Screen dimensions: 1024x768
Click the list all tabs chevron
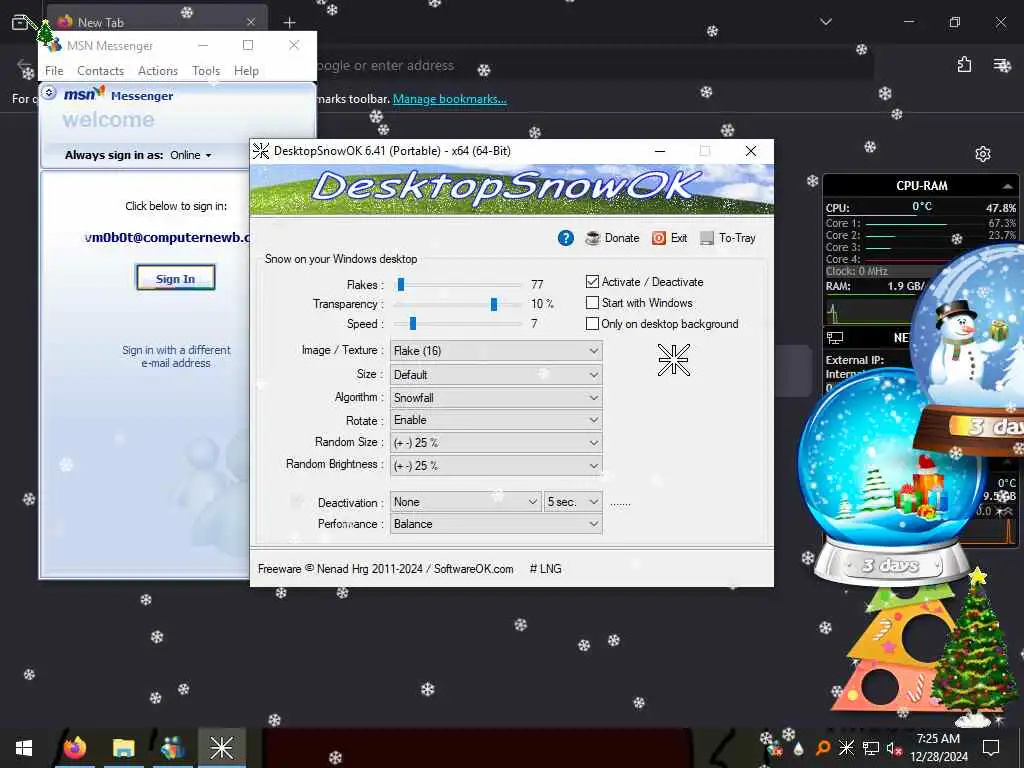point(825,22)
